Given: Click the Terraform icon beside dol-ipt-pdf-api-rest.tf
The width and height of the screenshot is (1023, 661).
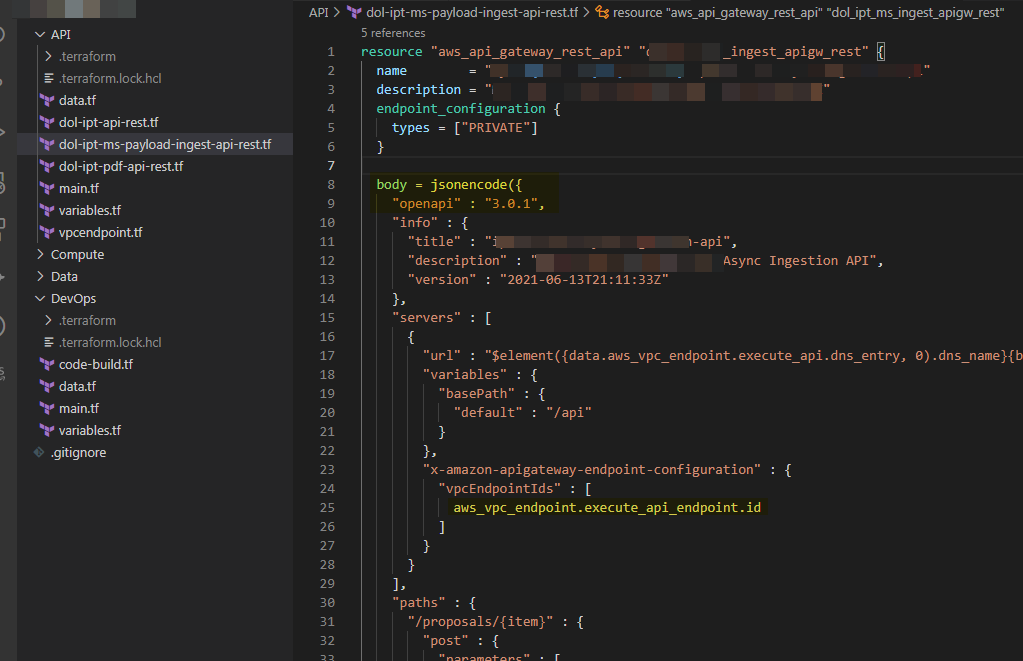Looking at the screenshot, I should (47, 166).
